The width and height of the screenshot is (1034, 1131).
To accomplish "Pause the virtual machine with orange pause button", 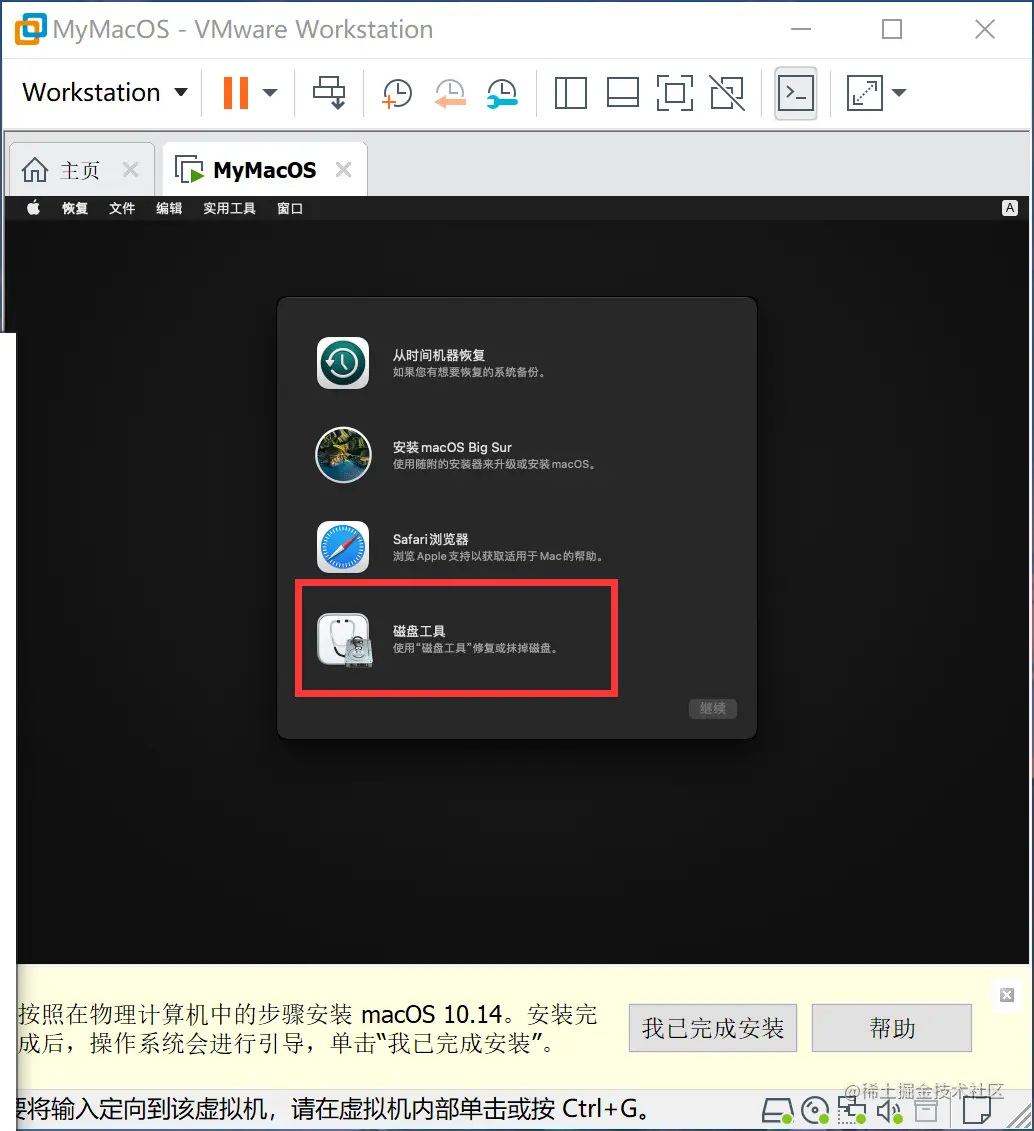I will click(x=236, y=93).
